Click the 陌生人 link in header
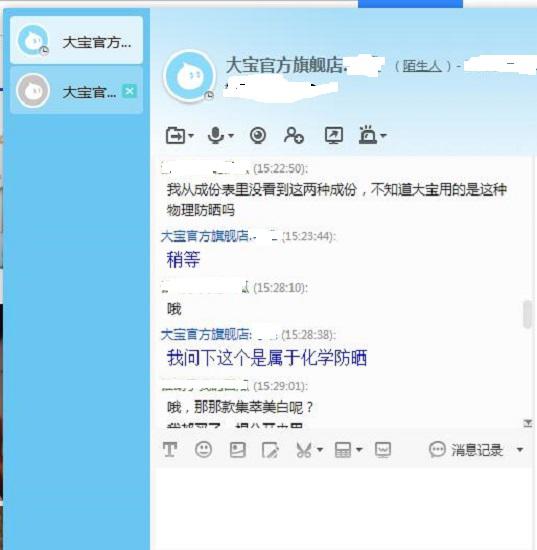The height and width of the screenshot is (550, 537). click(x=422, y=66)
